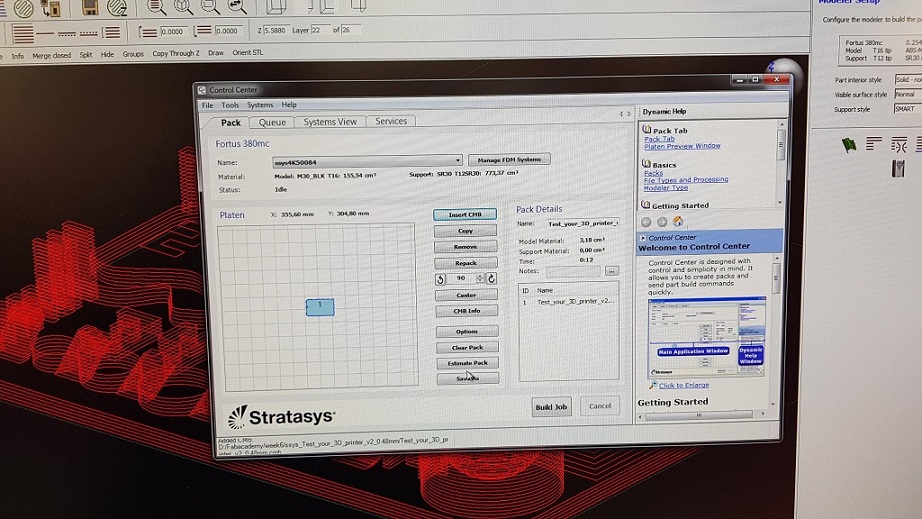Open Dynamic Help home page
The image size is (922, 519).
(678, 222)
